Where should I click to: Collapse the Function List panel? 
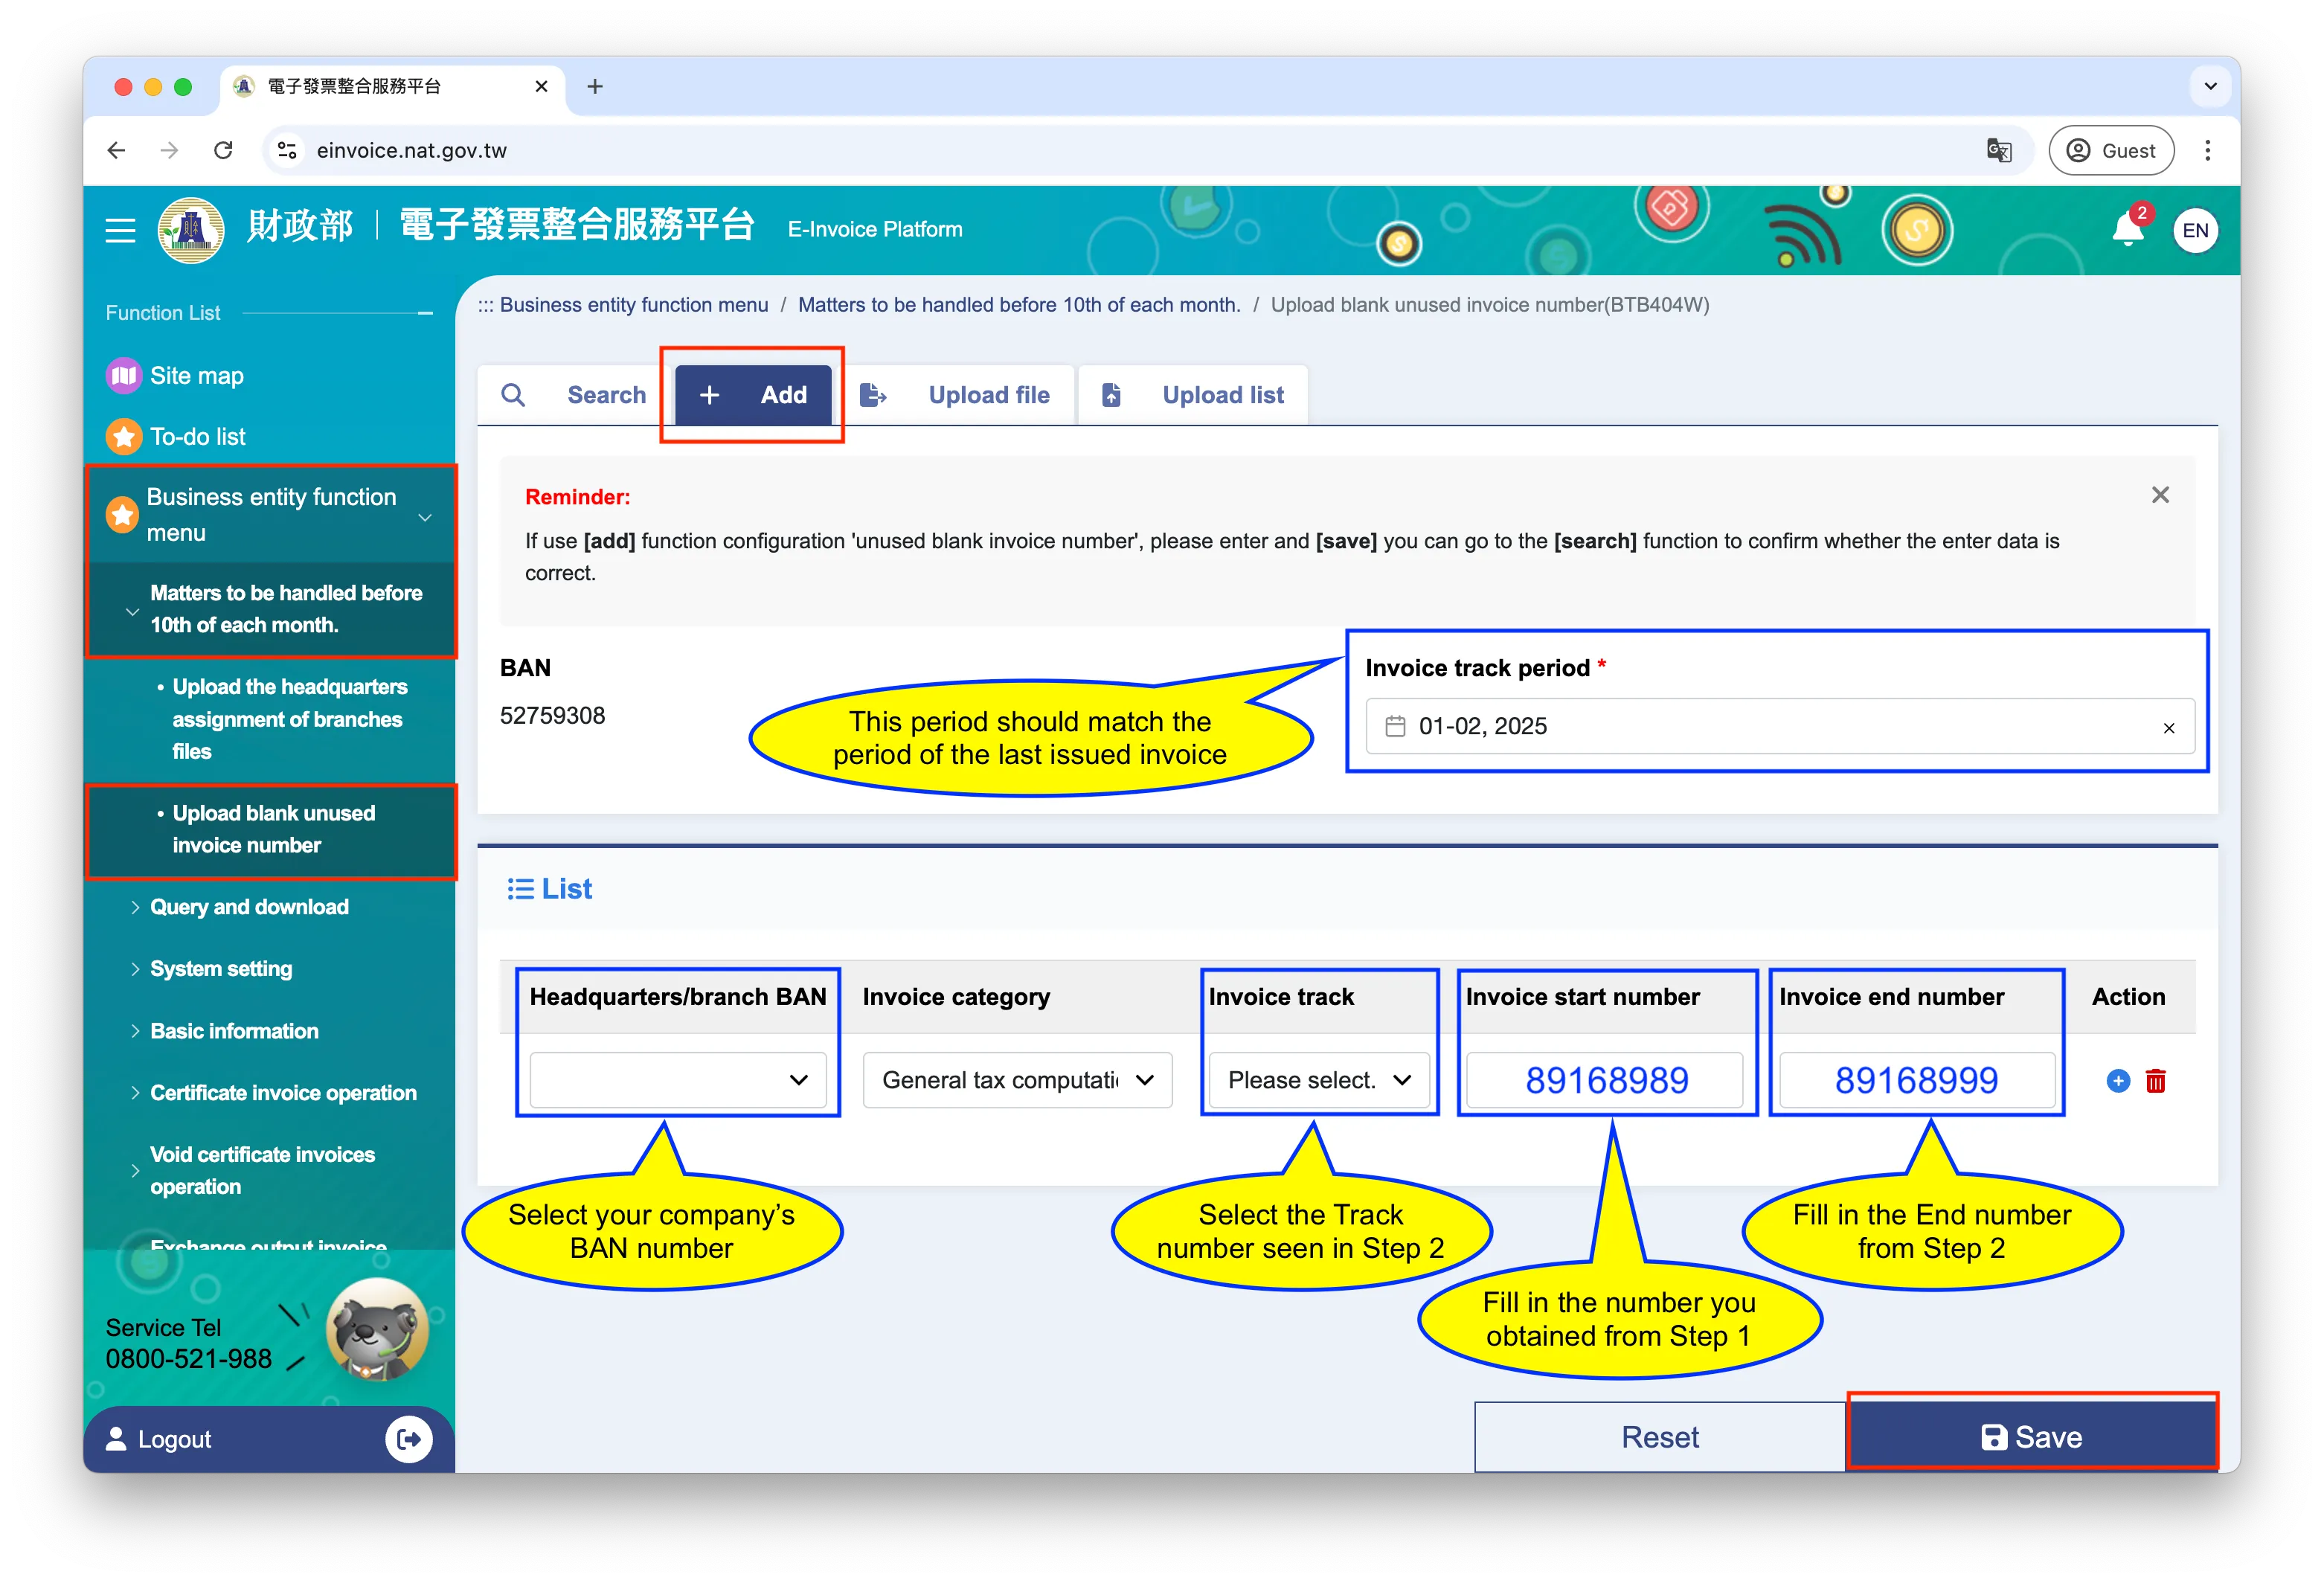[x=425, y=313]
